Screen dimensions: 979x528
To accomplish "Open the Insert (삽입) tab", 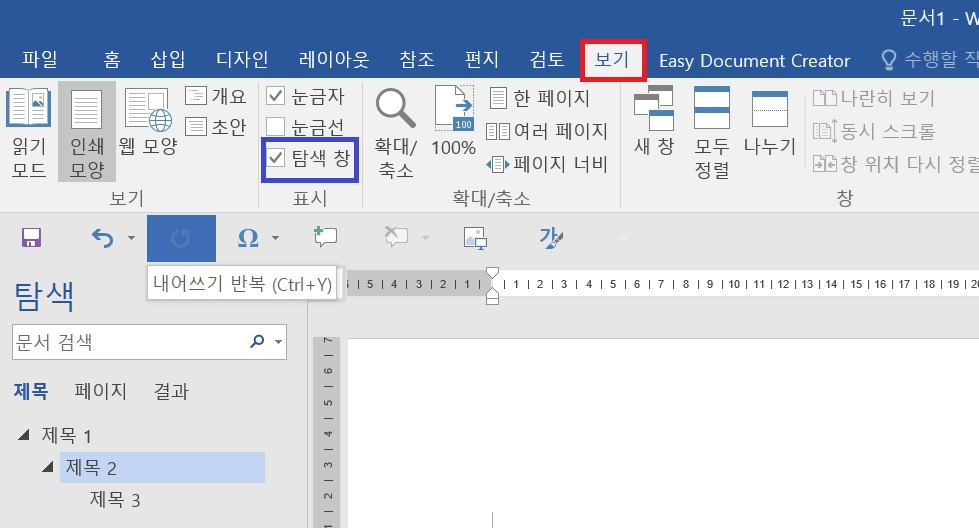I will [x=168, y=60].
